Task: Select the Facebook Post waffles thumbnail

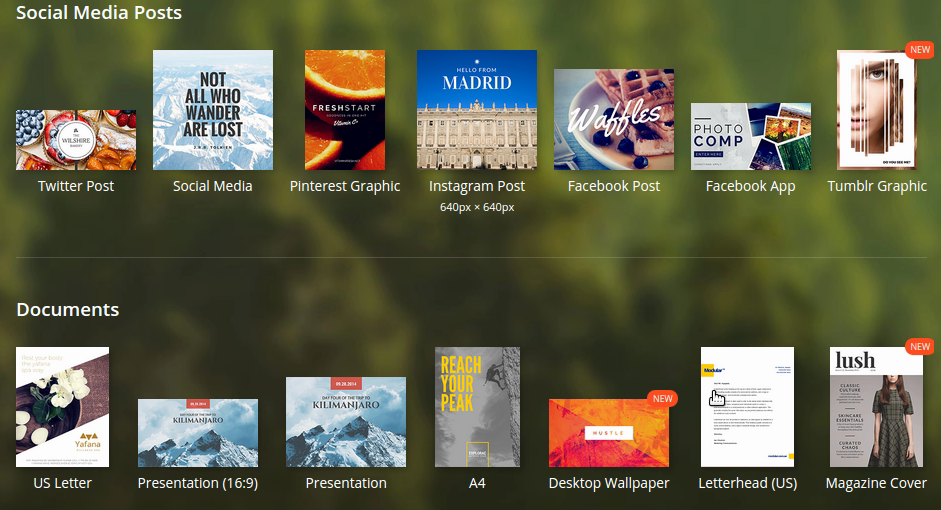Action: pyautogui.click(x=614, y=120)
